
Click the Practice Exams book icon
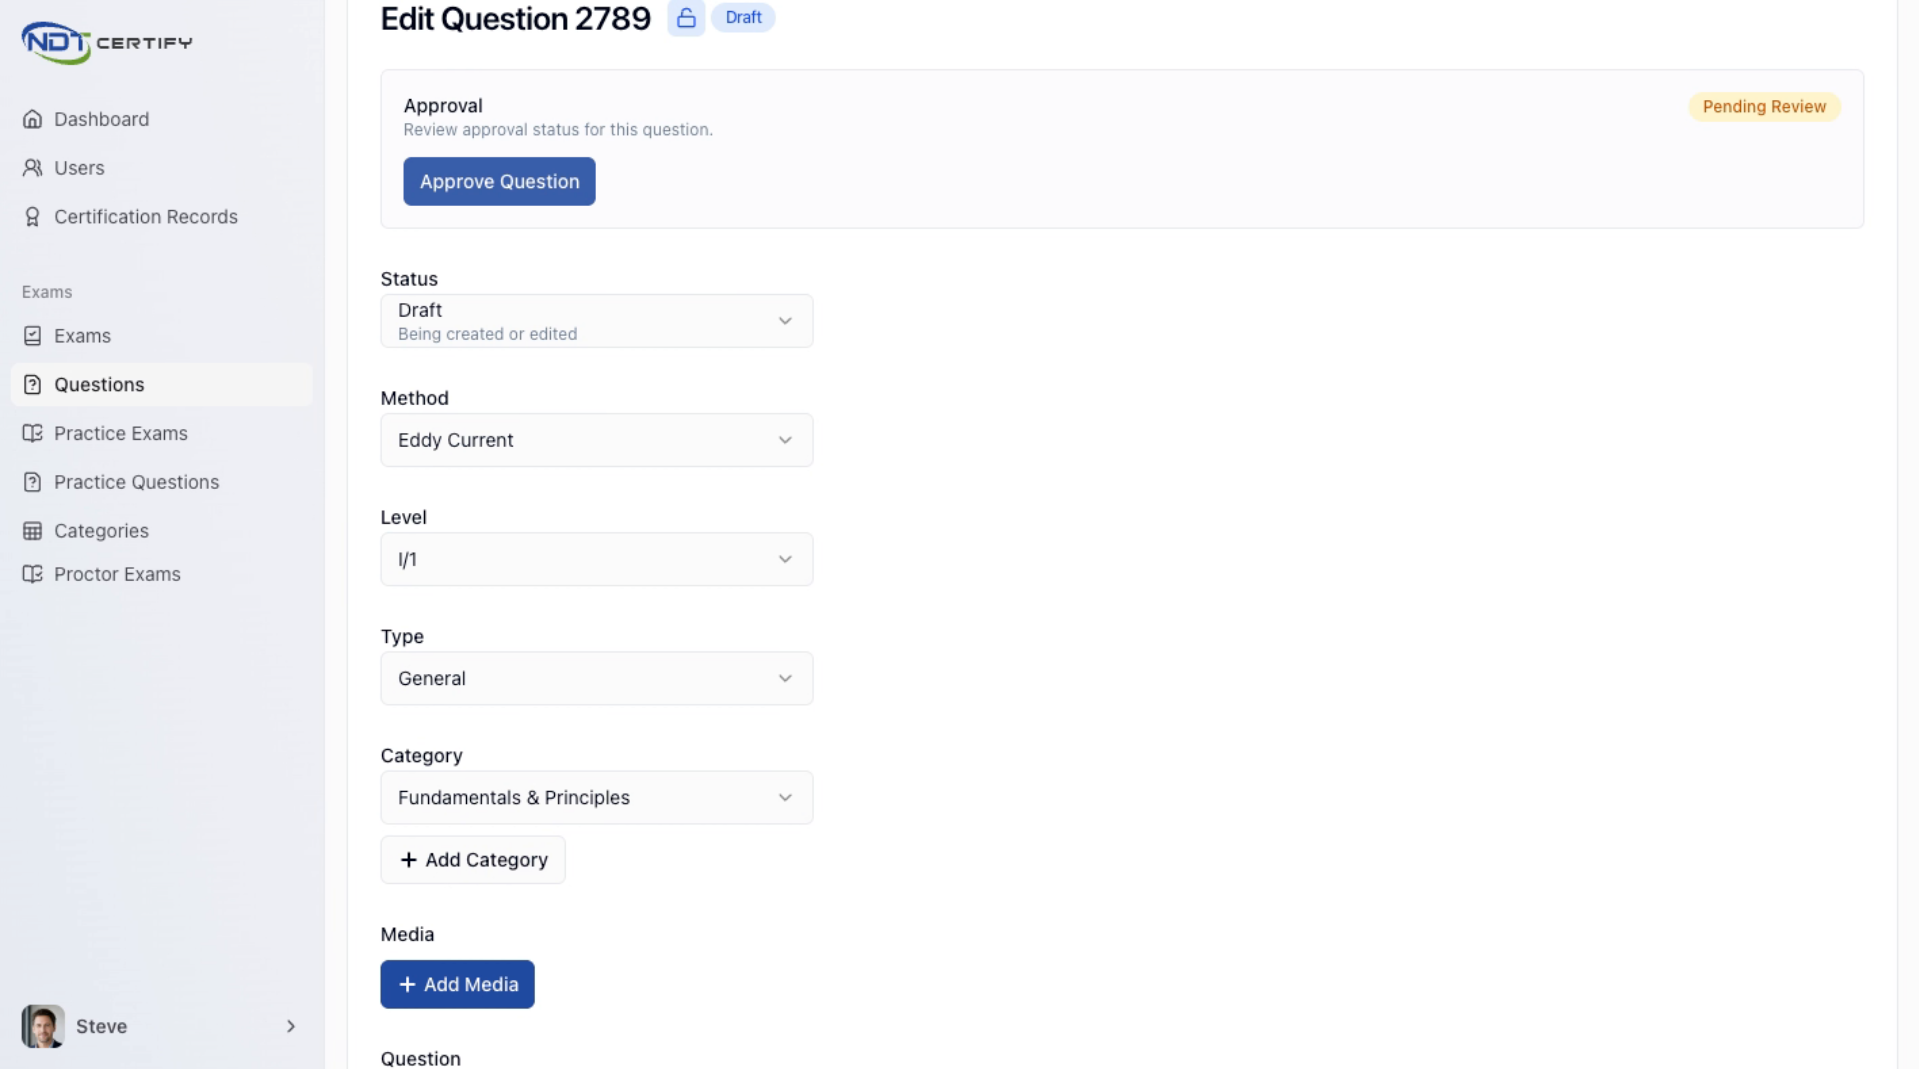[x=33, y=433]
